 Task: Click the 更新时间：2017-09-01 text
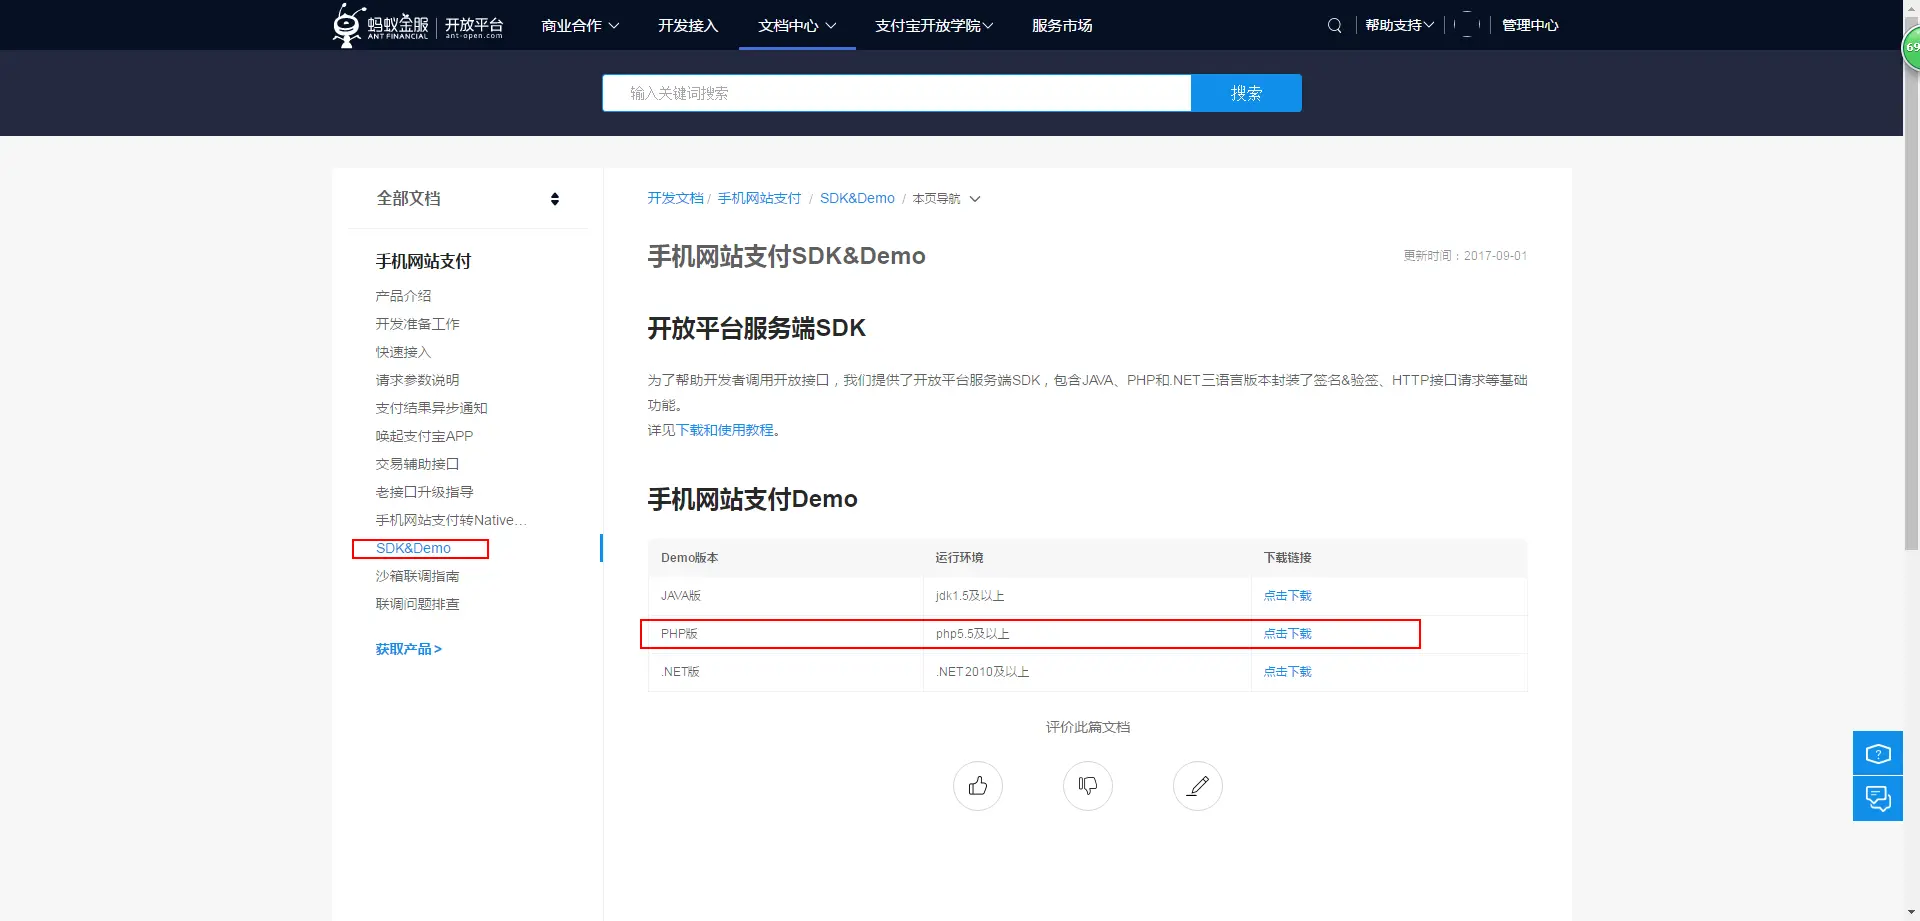(x=1465, y=256)
